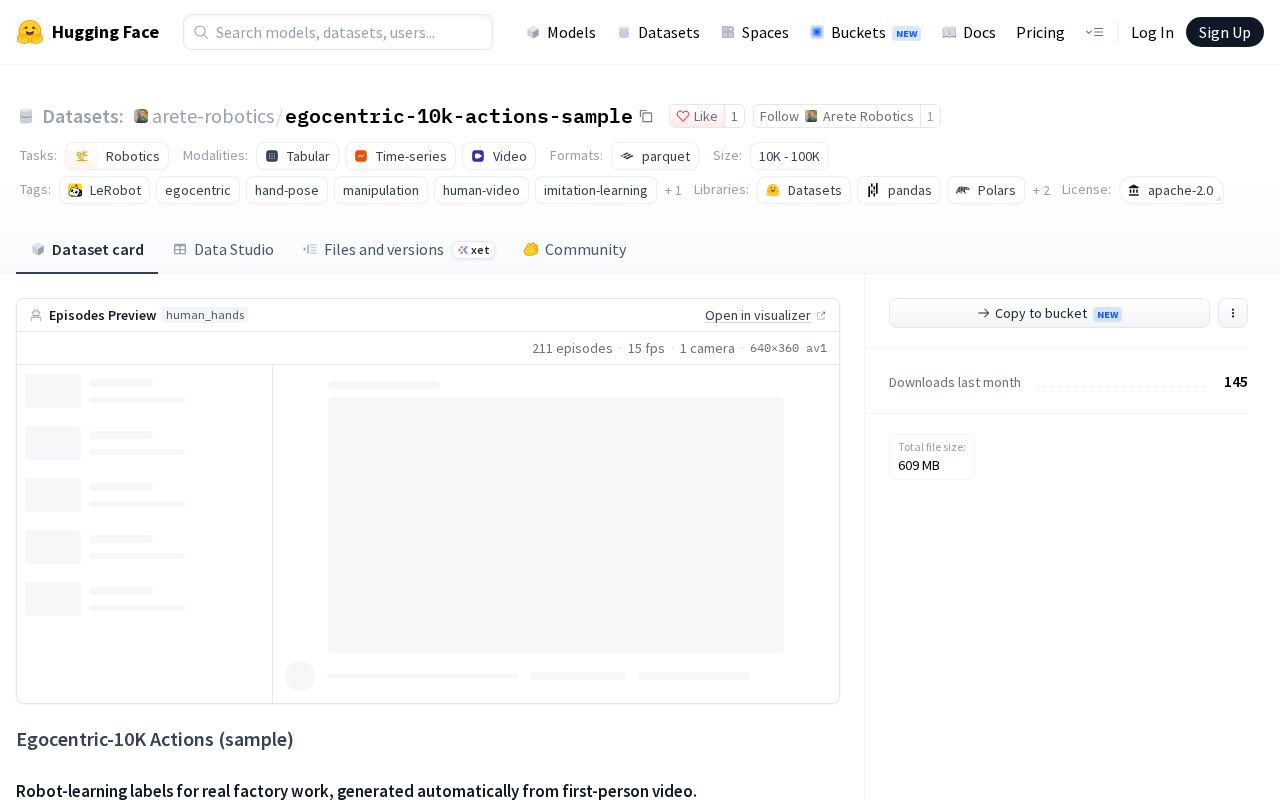
Task: Open Datasets in the top navigation
Action: [658, 32]
